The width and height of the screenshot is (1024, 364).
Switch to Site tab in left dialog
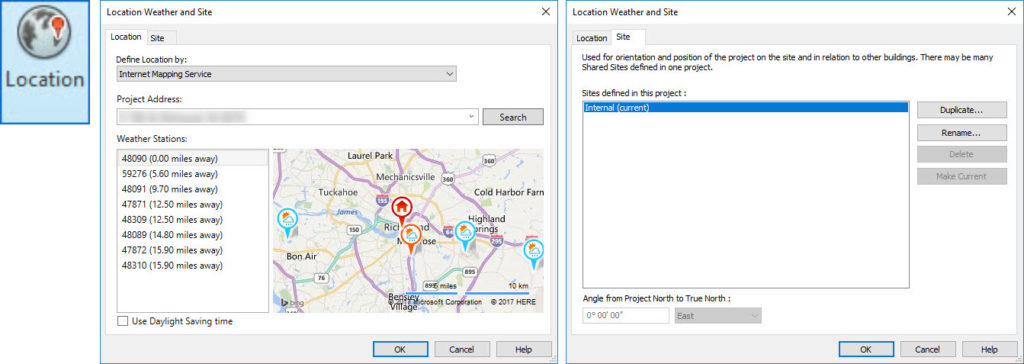click(x=157, y=38)
